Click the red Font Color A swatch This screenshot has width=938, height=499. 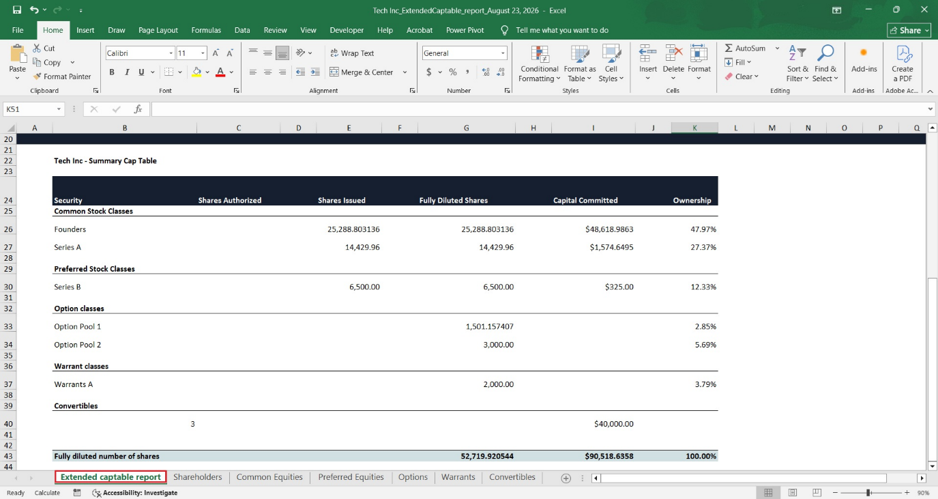pos(220,72)
